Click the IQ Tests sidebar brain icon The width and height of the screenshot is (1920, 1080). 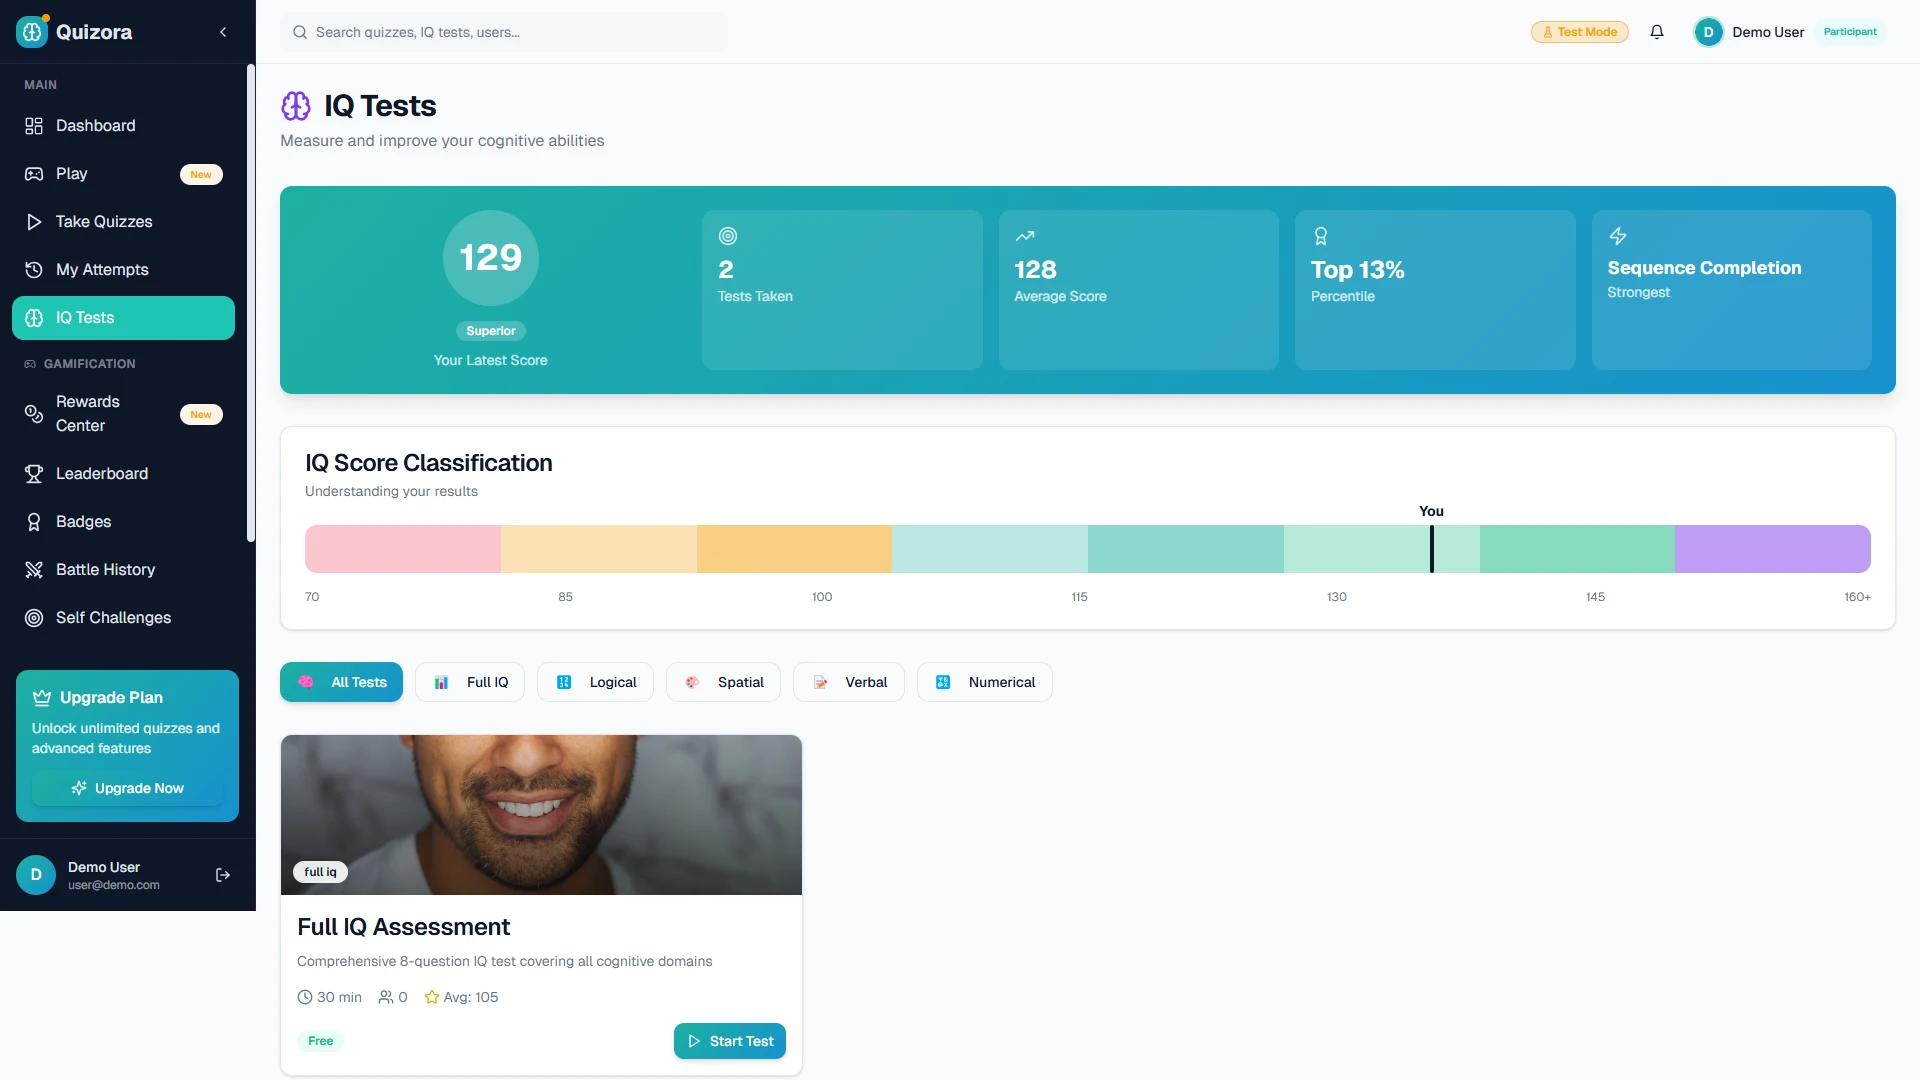coord(34,318)
